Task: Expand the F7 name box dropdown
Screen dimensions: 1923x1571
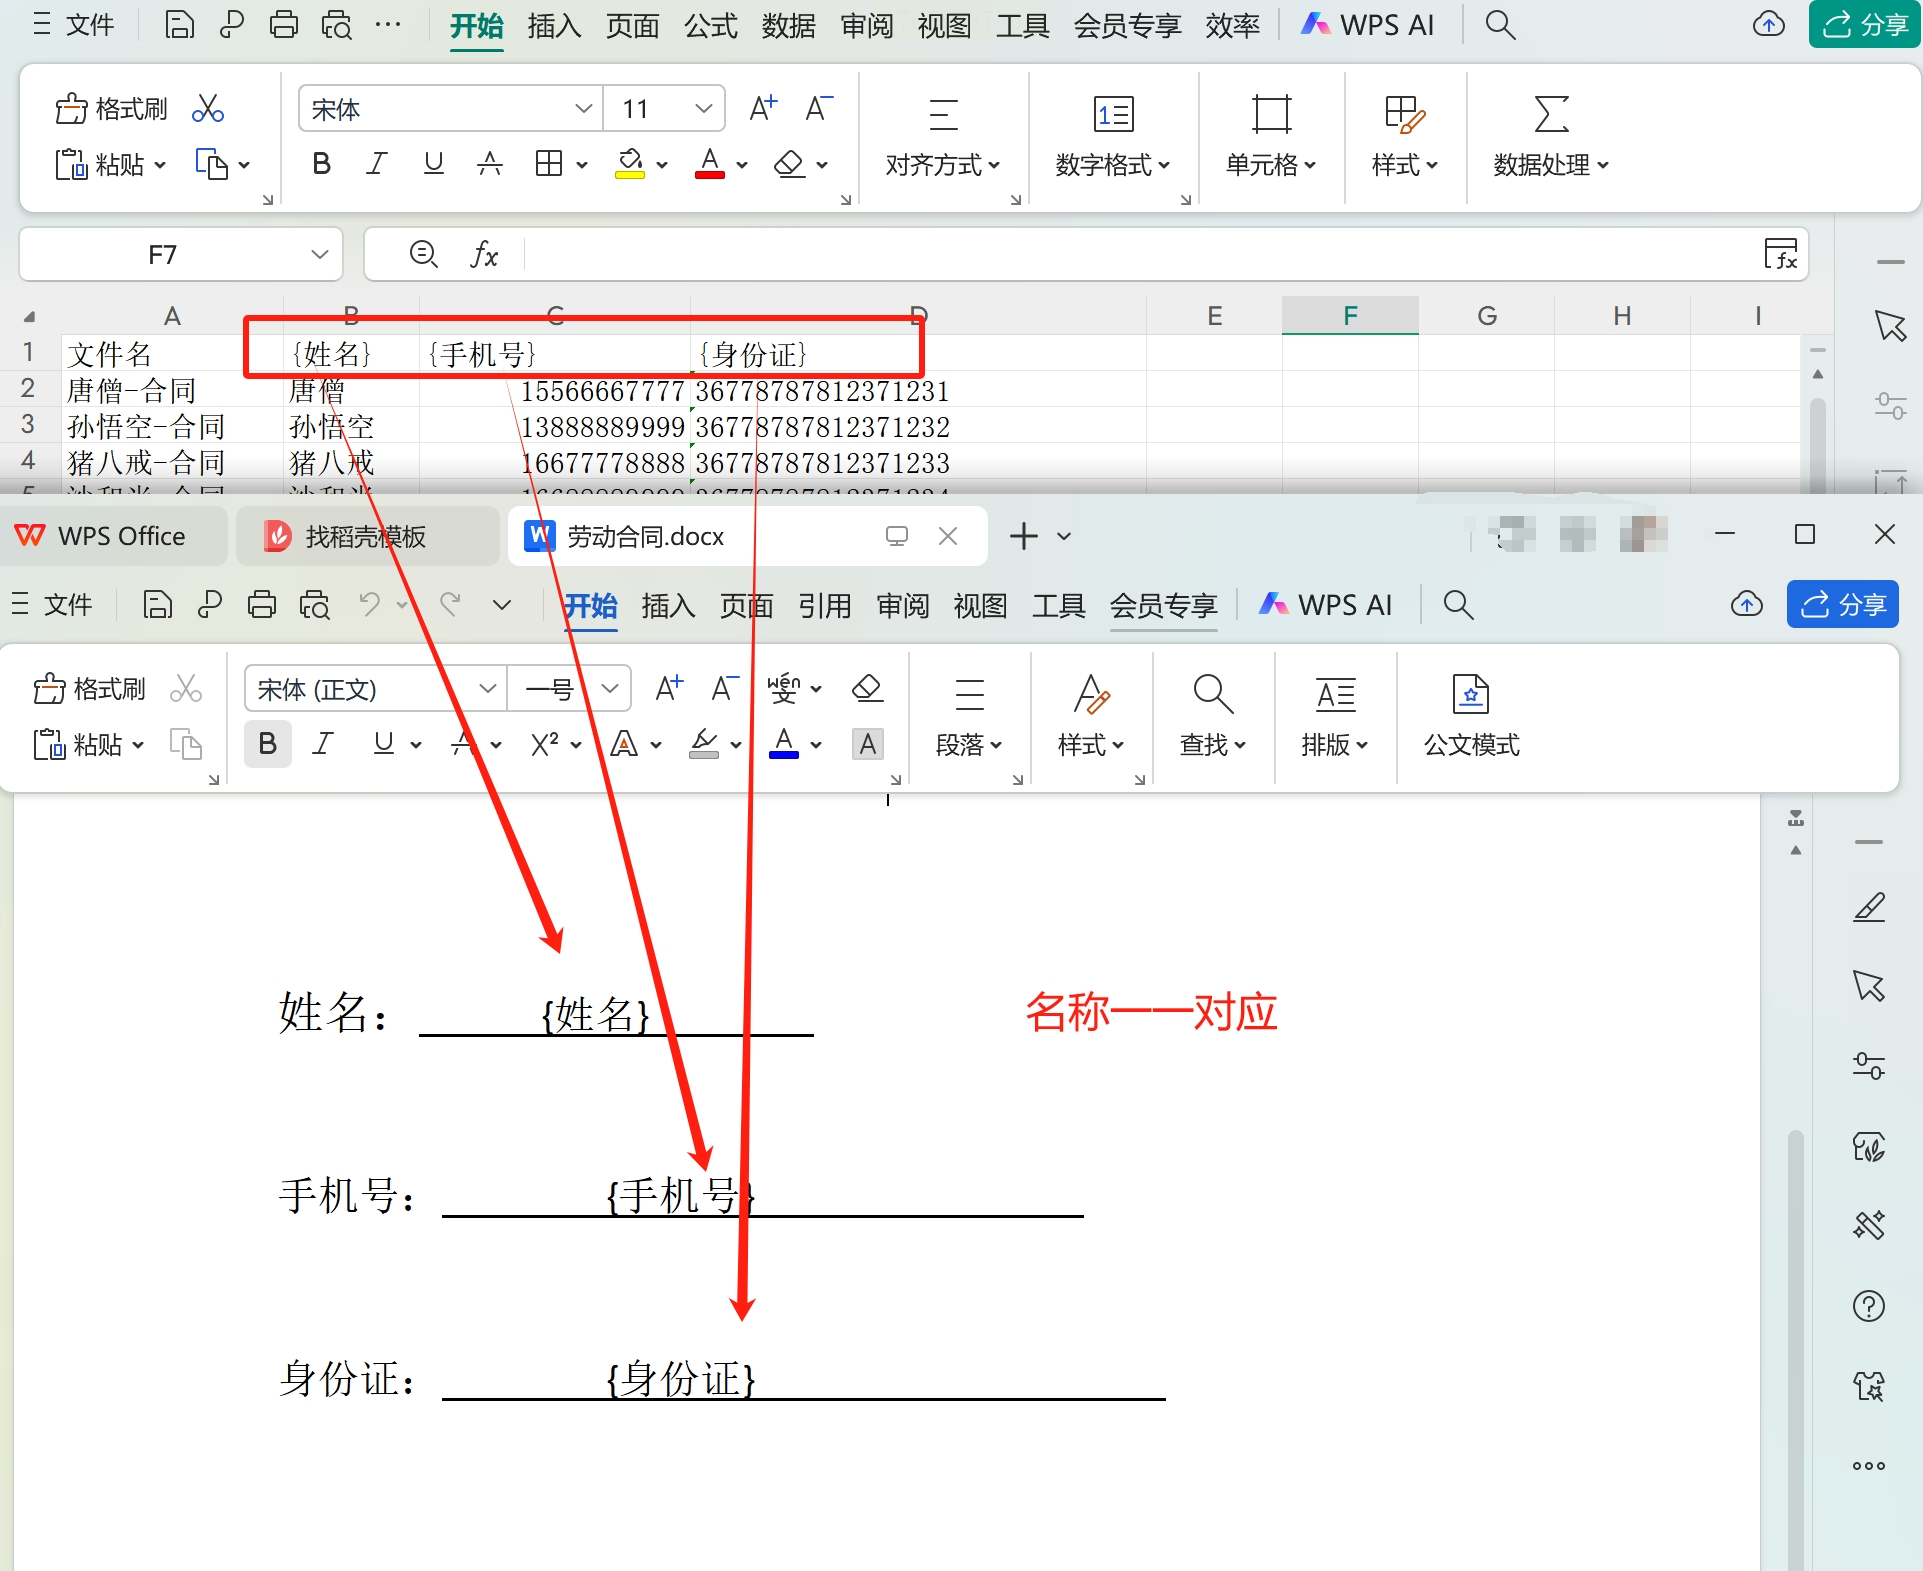Action: [320, 254]
